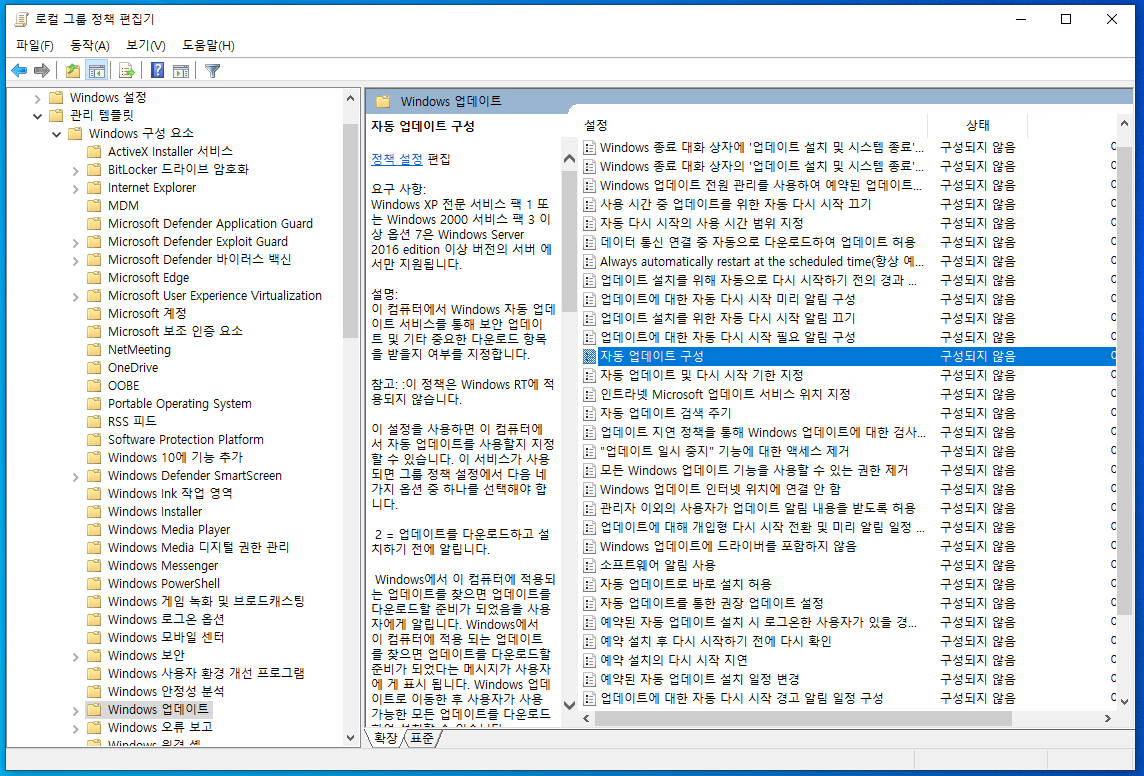Image resolution: width=1144 pixels, height=776 pixels.
Task: Click the up-one-level folder toolbar icon
Action: click(x=72, y=71)
